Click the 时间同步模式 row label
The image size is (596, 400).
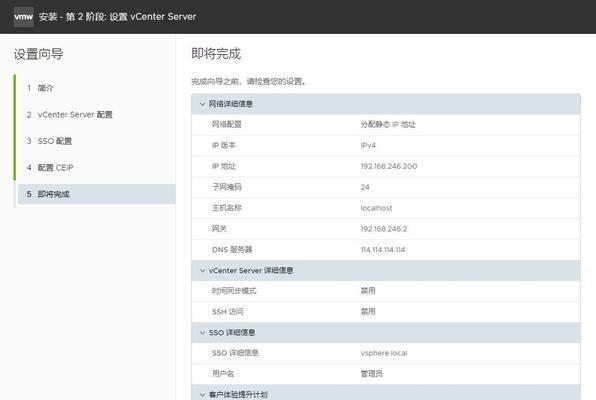[234, 291]
